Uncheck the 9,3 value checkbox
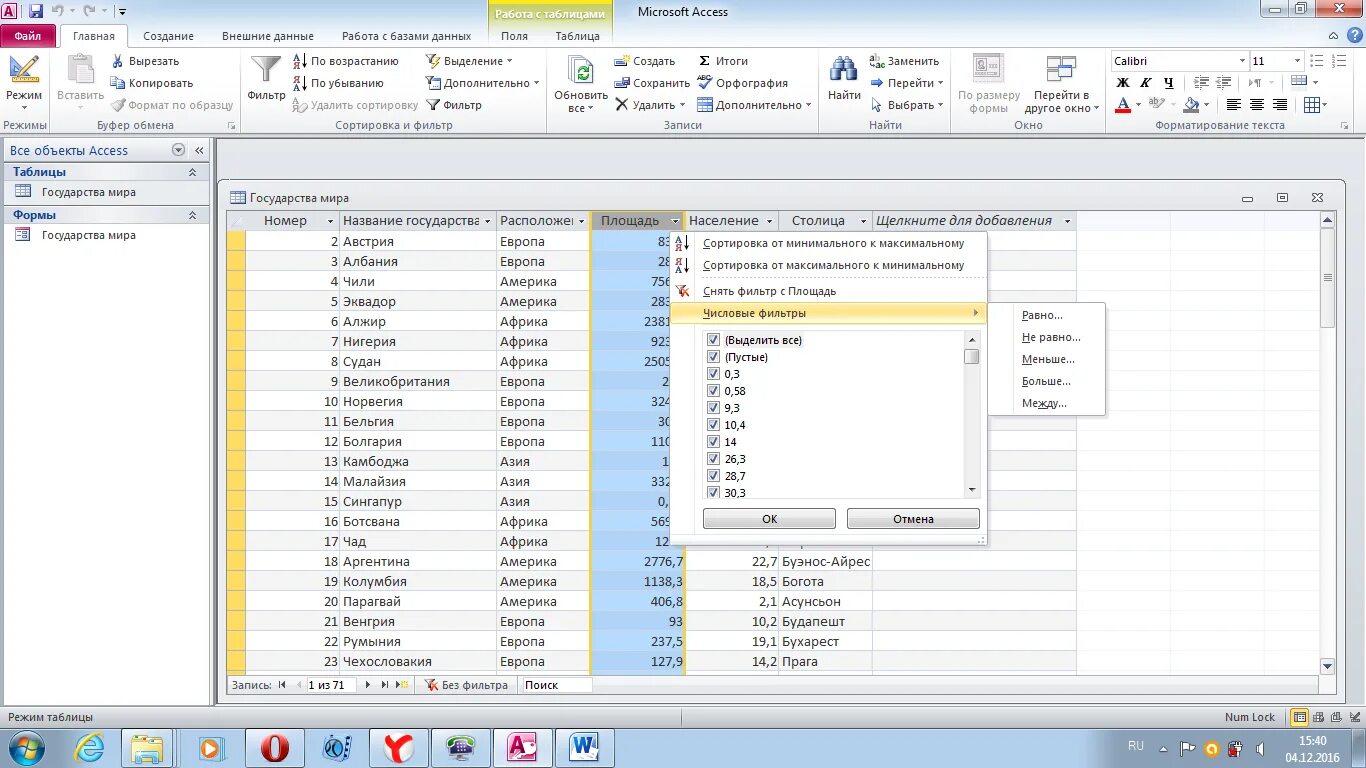This screenshot has height=768, width=1366. click(x=713, y=408)
